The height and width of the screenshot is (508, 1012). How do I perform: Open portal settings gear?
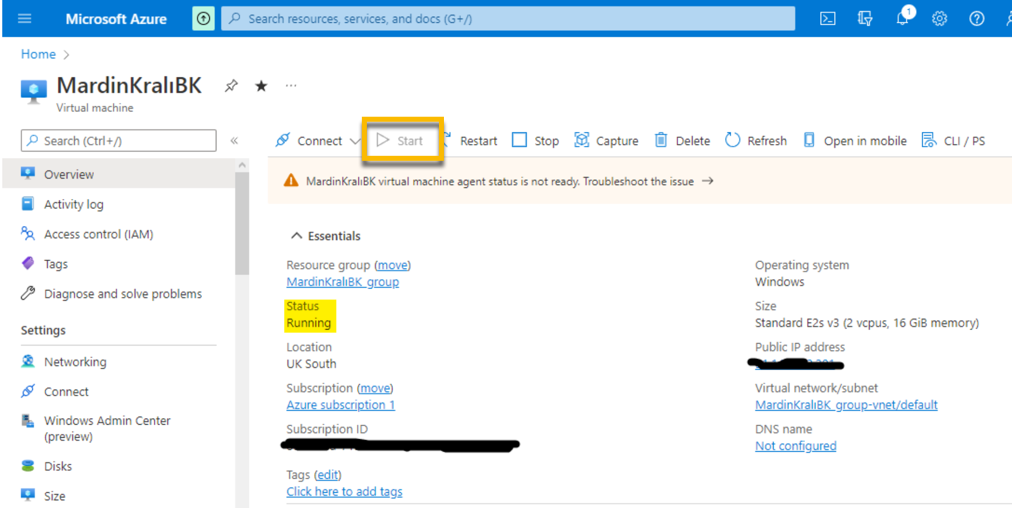940,19
